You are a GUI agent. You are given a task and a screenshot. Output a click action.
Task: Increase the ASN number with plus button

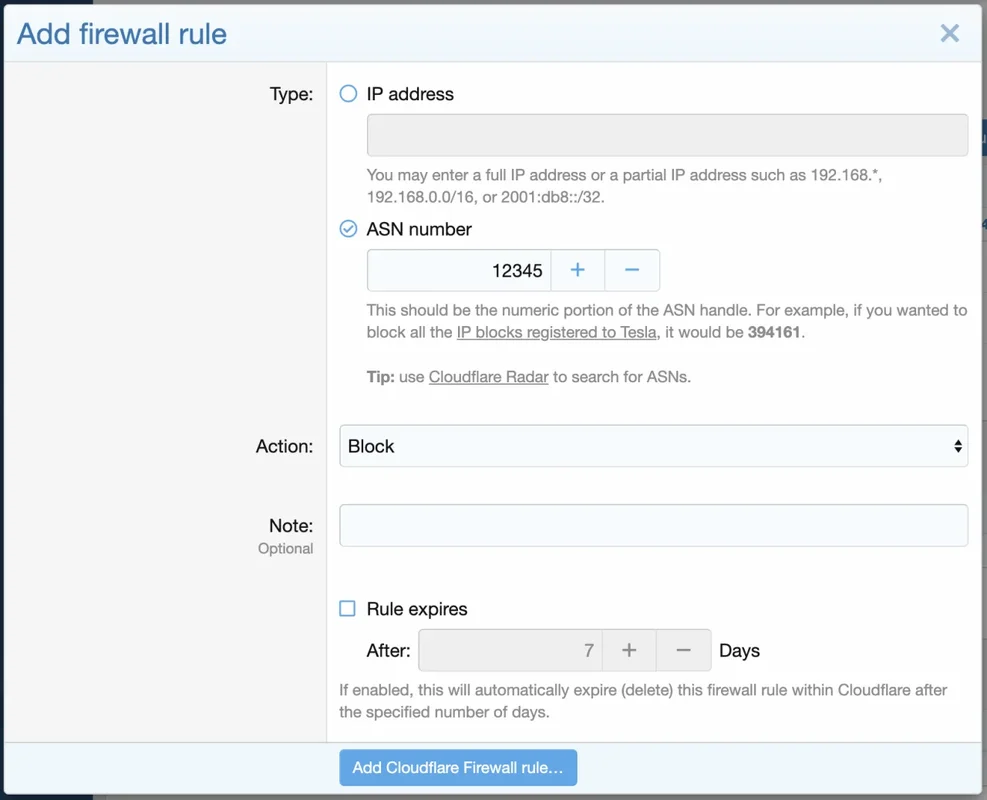tap(577, 270)
